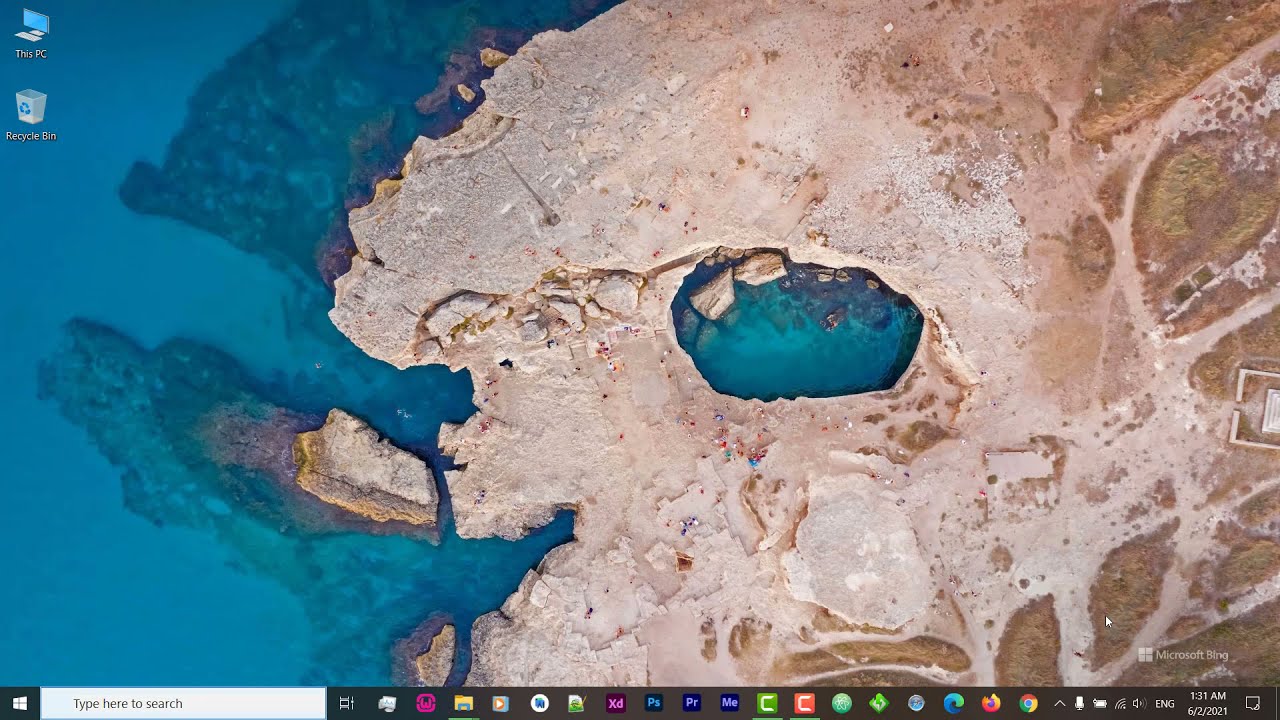Open Task View from the taskbar
1280x720 pixels.
tap(347, 703)
